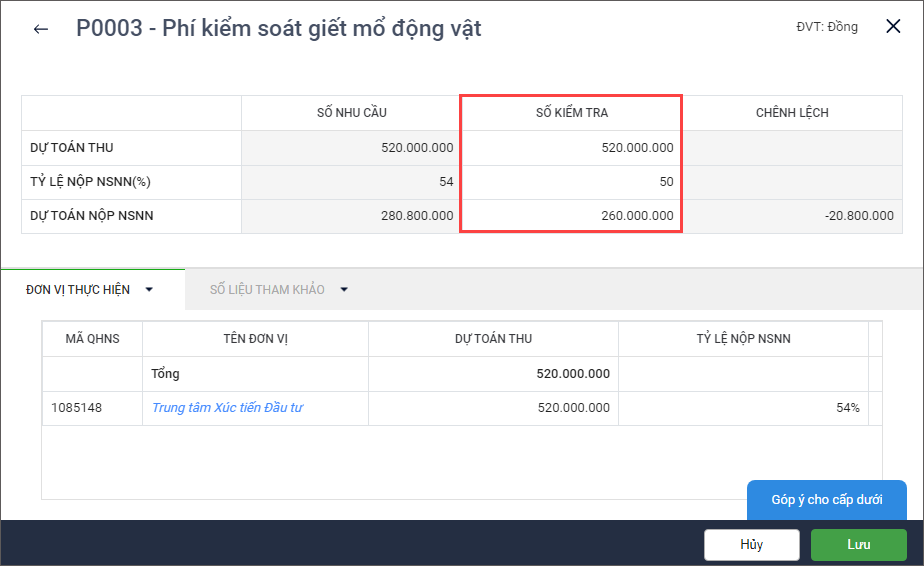Switch to the SỐ LIỆU THAM KHẢO tab
The height and width of the screenshot is (566, 924).
click(267, 290)
